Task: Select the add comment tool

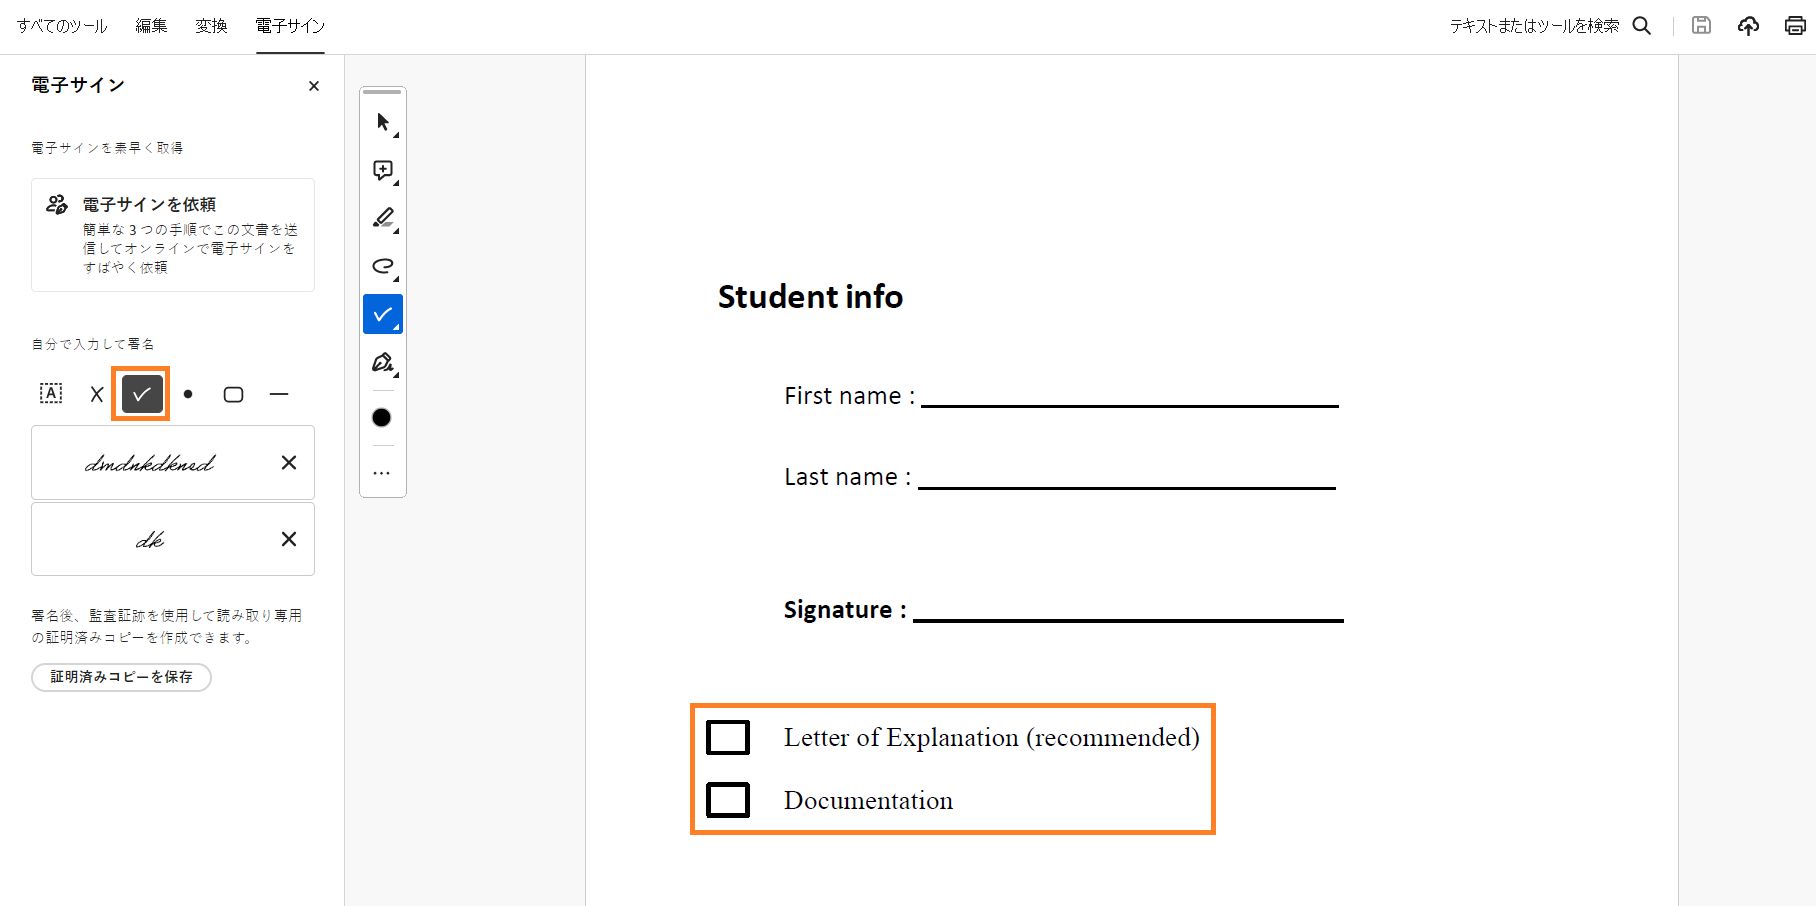Action: pyautogui.click(x=383, y=170)
